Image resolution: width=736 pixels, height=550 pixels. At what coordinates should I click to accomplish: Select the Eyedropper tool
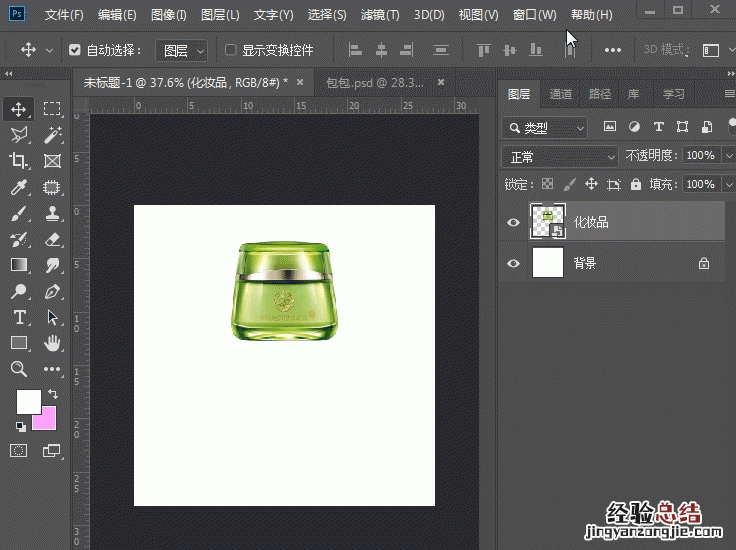(x=19, y=187)
